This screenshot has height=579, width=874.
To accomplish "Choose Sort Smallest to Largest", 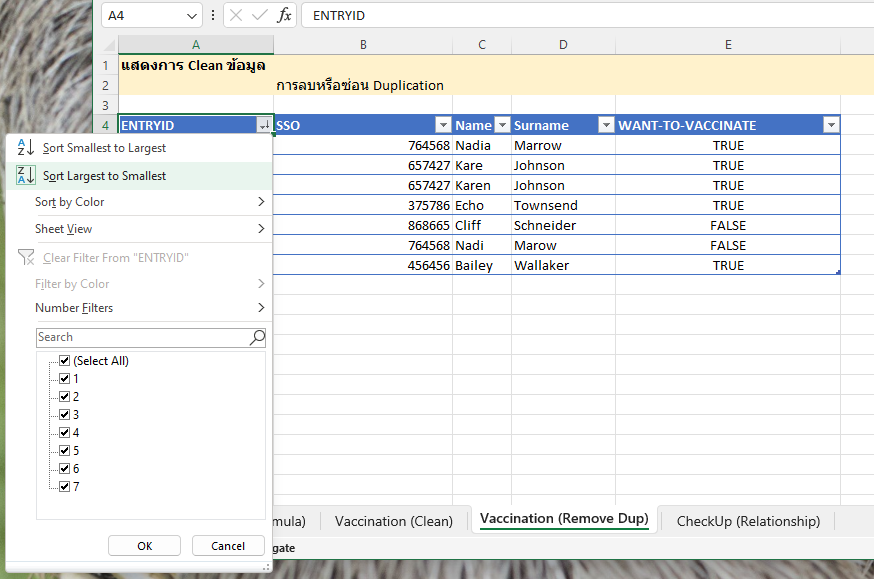I will (x=139, y=148).
